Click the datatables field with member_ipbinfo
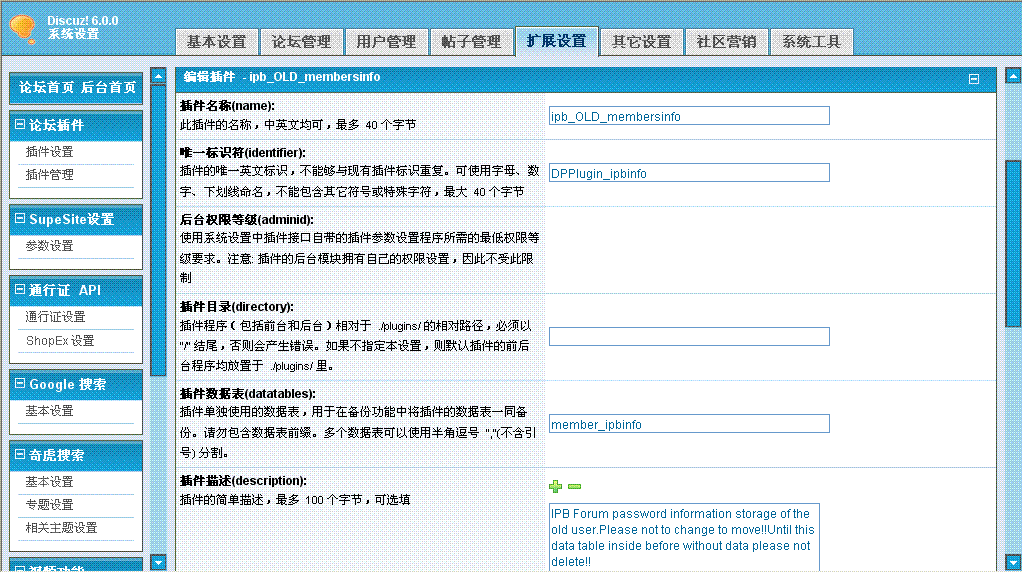This screenshot has height=572, width=1022. click(689, 424)
